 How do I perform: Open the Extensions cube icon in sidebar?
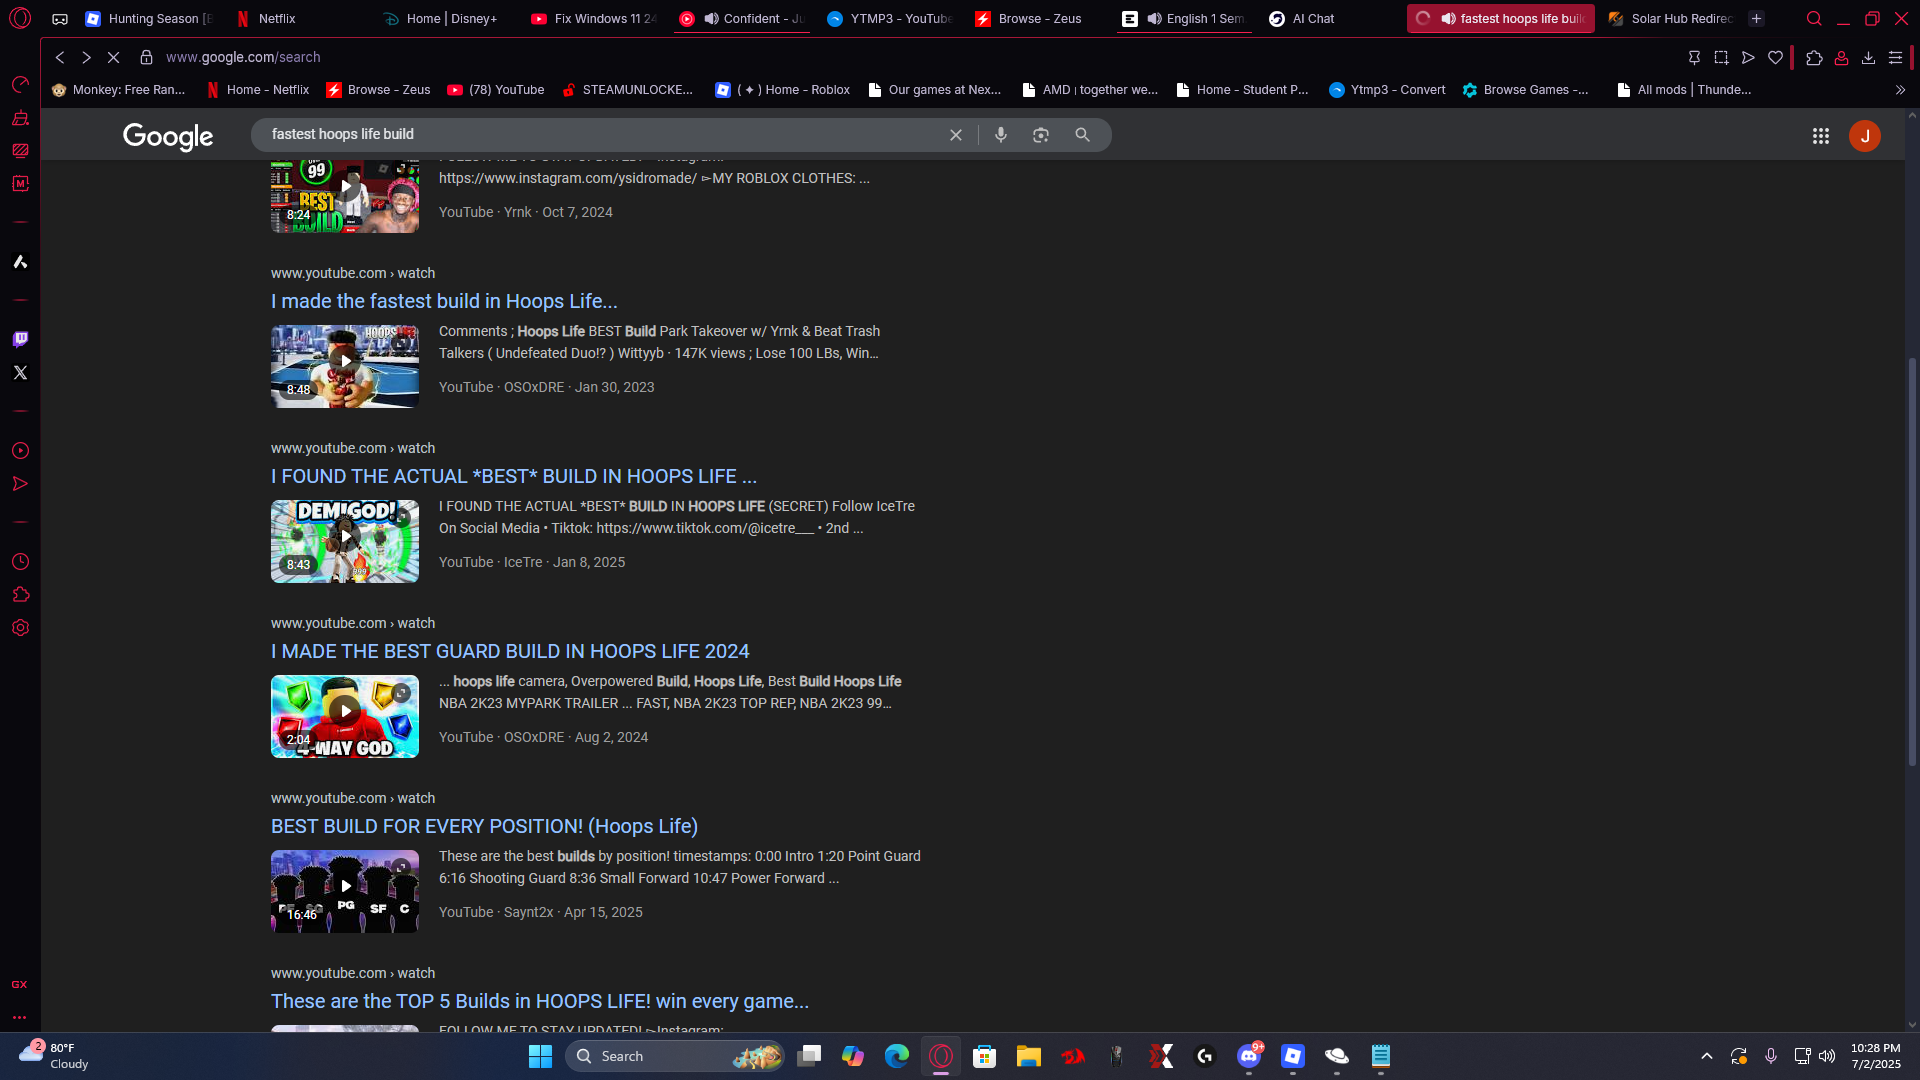pyautogui.click(x=20, y=595)
